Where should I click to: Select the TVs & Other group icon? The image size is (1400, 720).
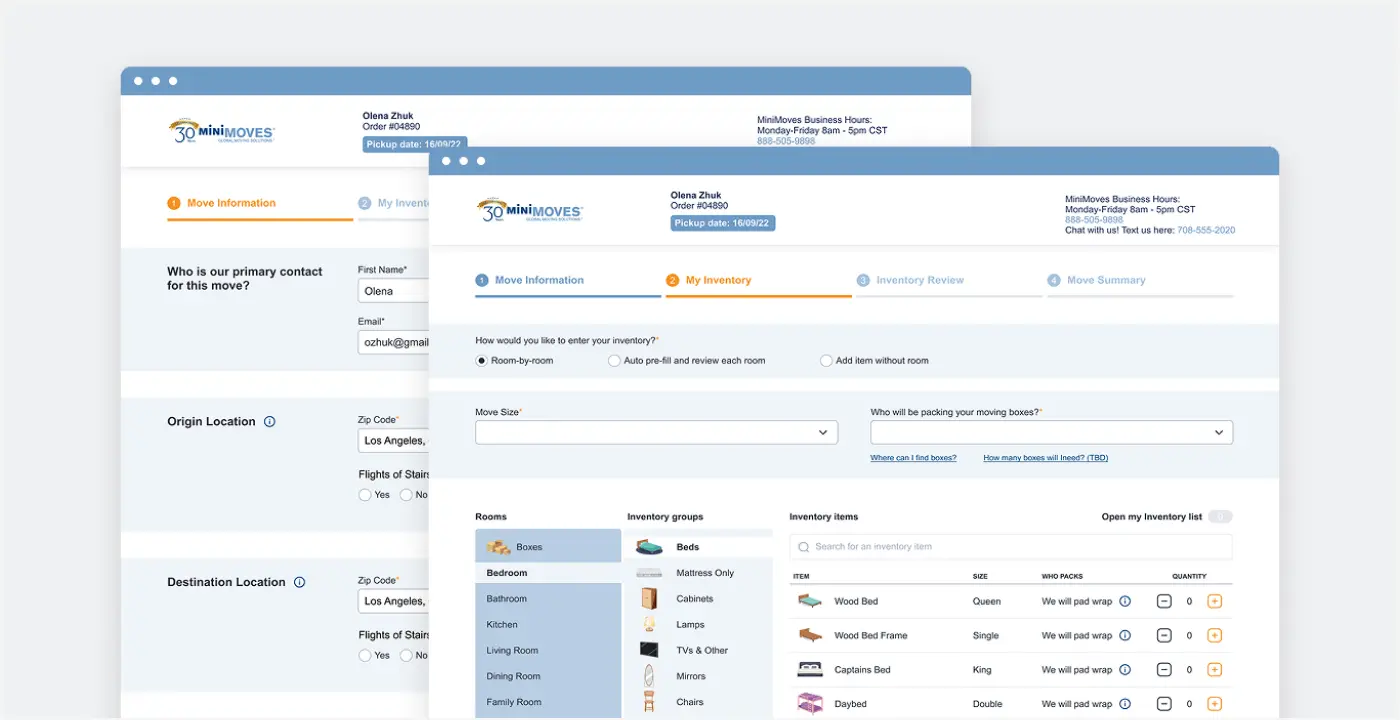(649, 650)
